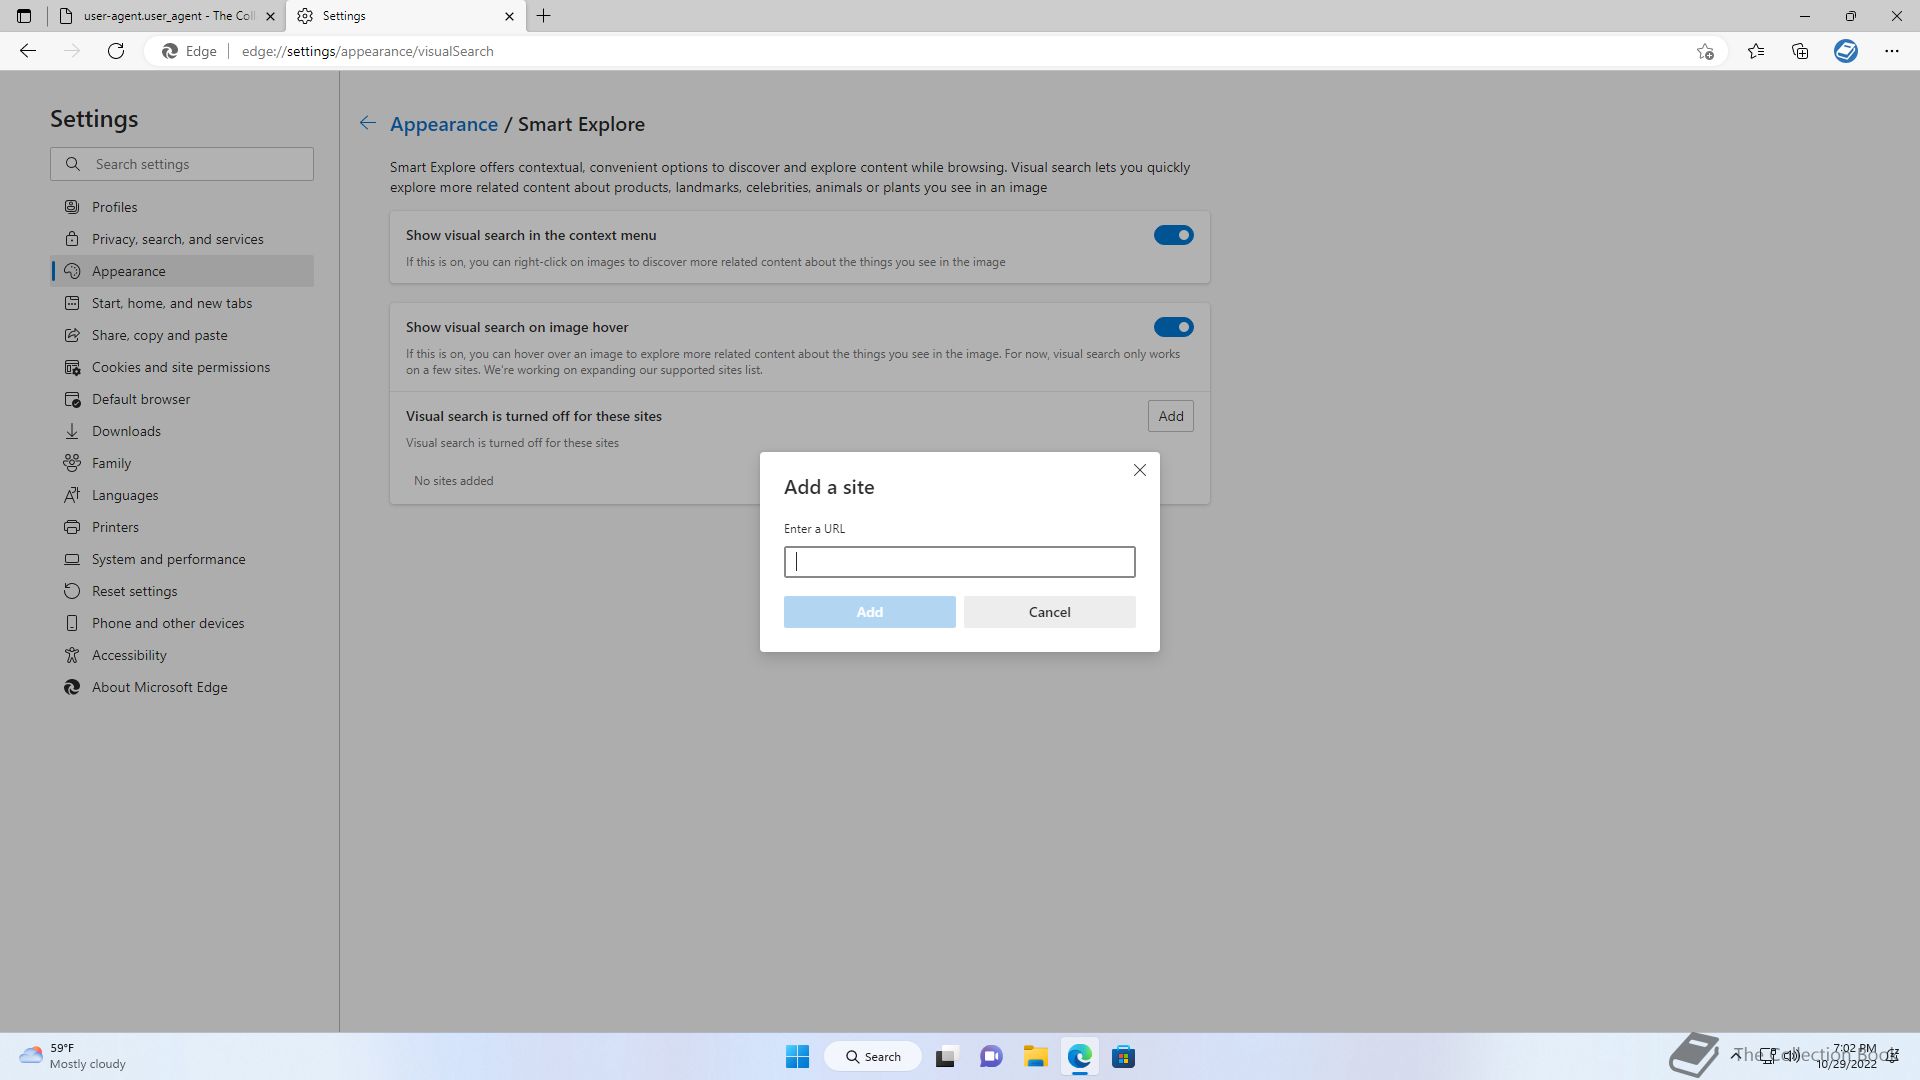Open Reset settings
This screenshot has width=1920, height=1080.
[x=182, y=591]
